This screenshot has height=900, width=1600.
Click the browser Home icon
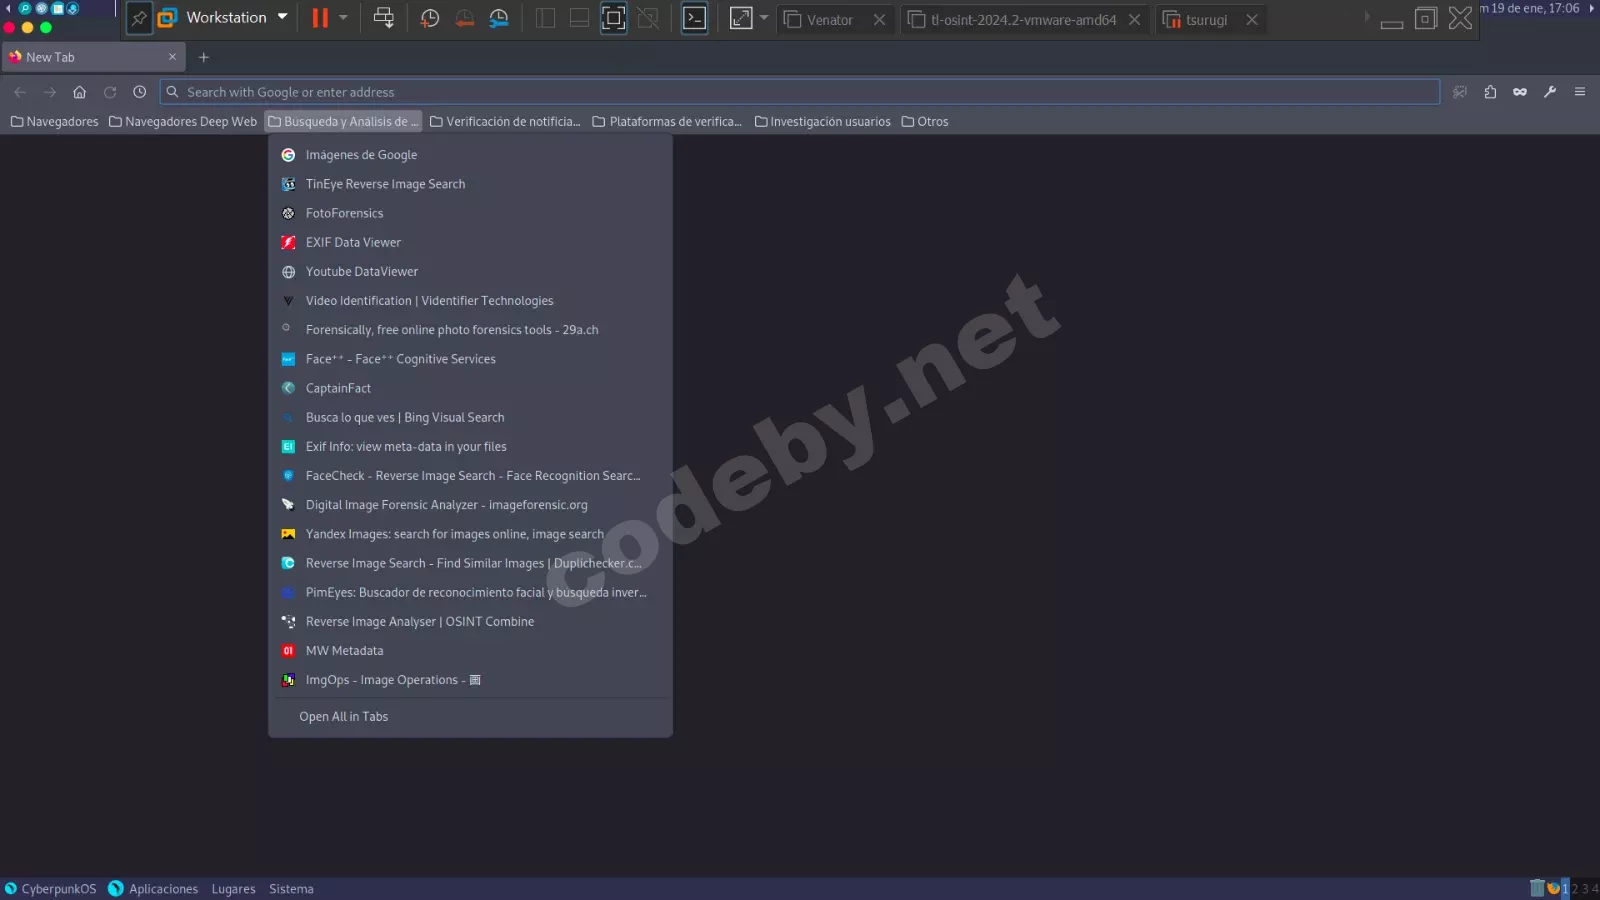point(79,91)
